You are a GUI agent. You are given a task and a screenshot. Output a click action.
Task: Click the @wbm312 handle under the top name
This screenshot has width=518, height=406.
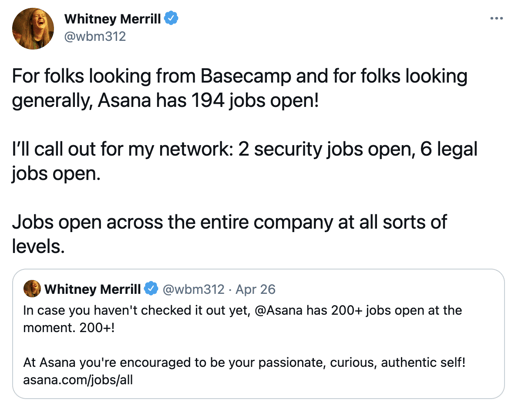[x=95, y=36]
